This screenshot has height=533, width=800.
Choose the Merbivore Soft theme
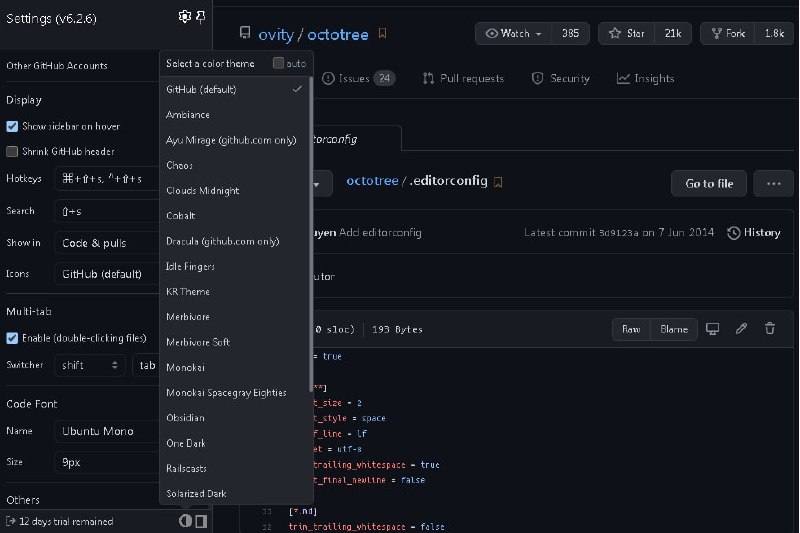(x=235, y=342)
